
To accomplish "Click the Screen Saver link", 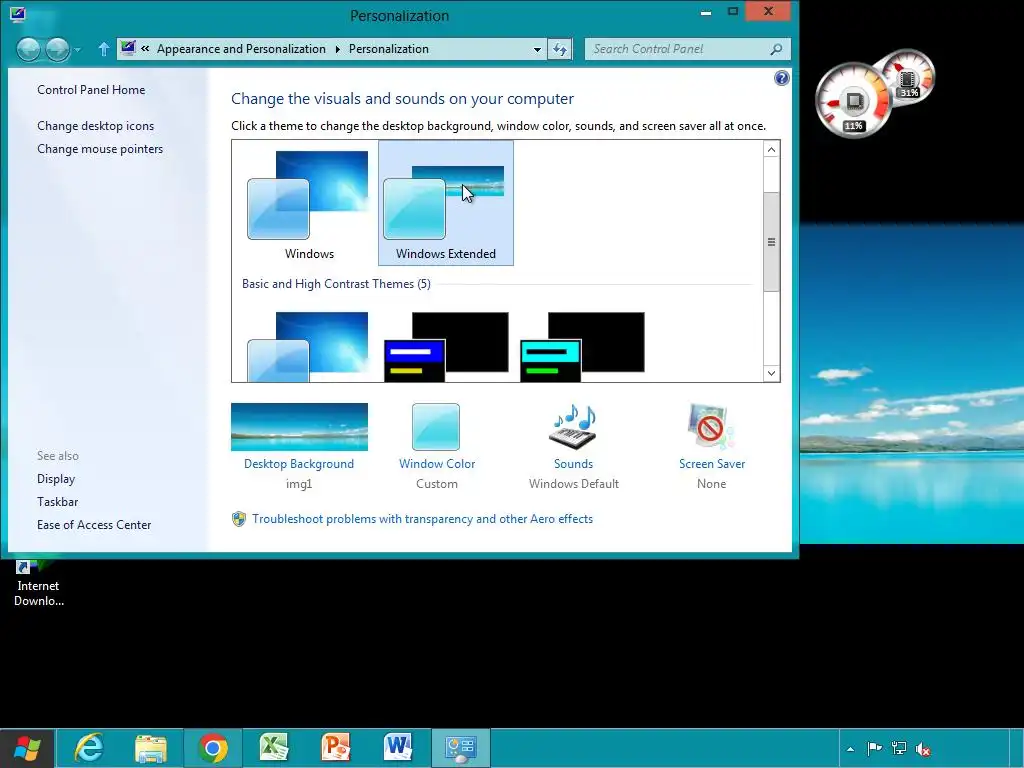I will tap(712, 464).
